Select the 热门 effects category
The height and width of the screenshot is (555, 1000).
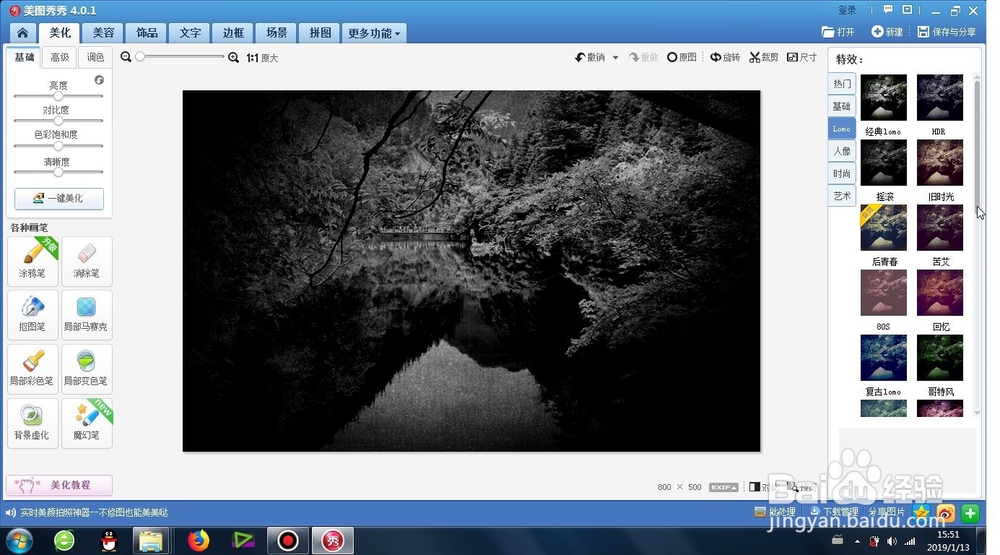click(x=842, y=84)
